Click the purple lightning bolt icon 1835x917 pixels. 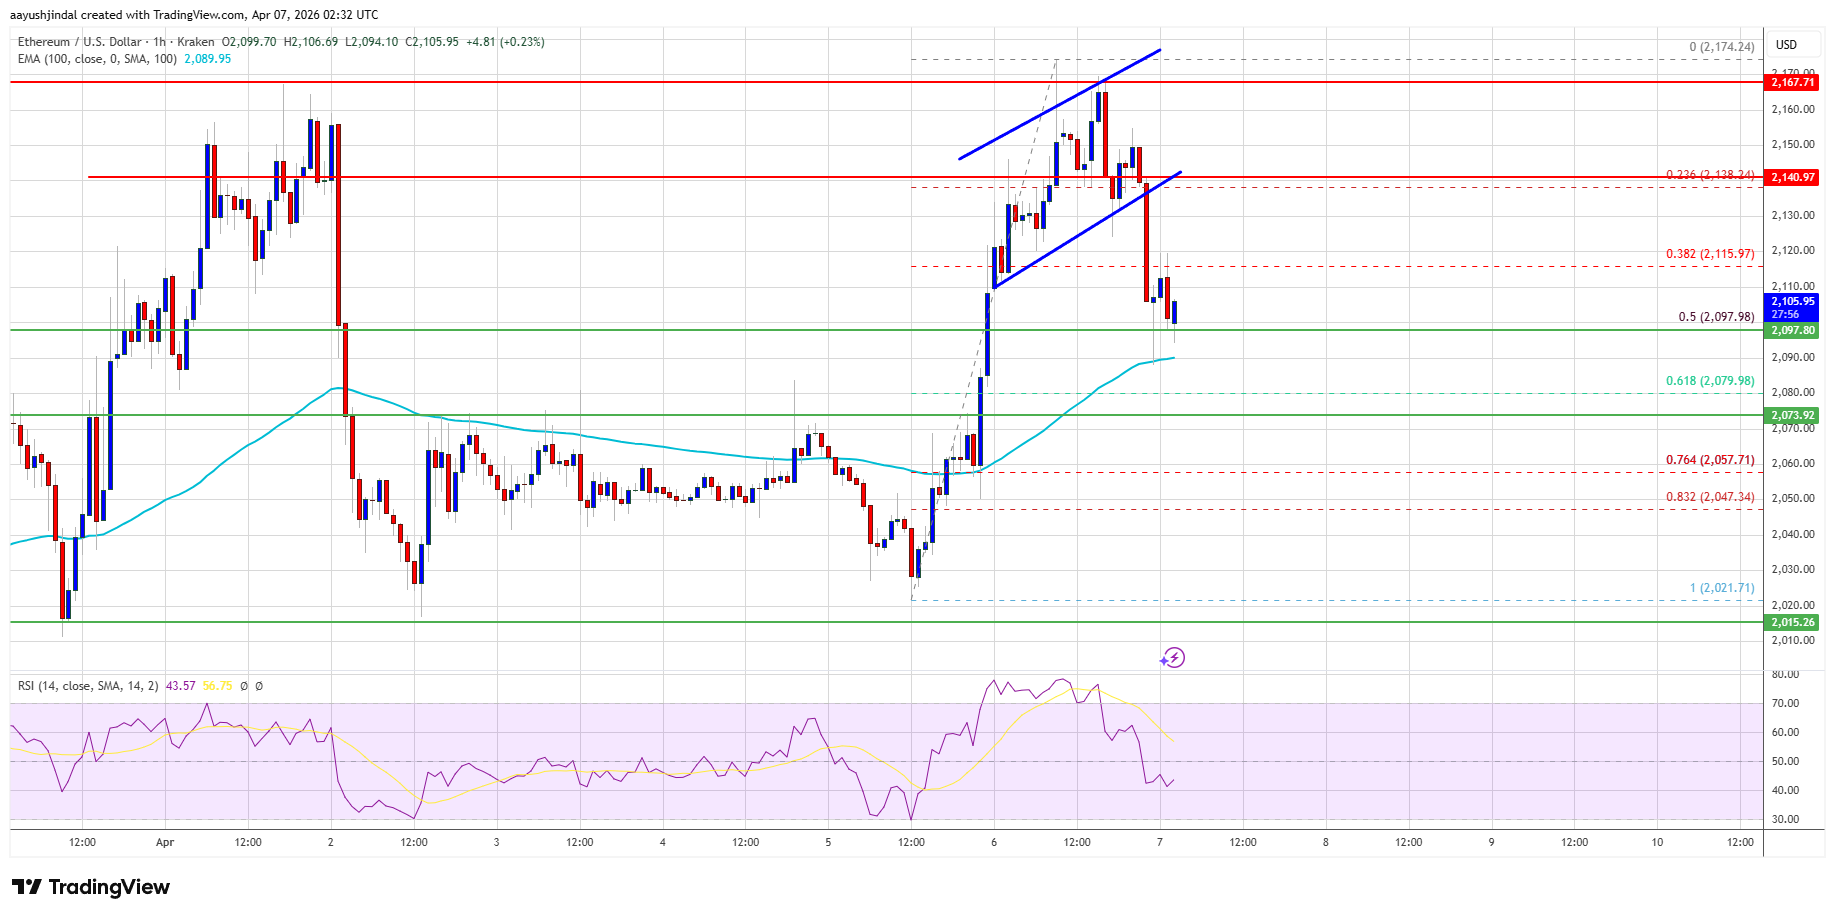(x=1172, y=658)
